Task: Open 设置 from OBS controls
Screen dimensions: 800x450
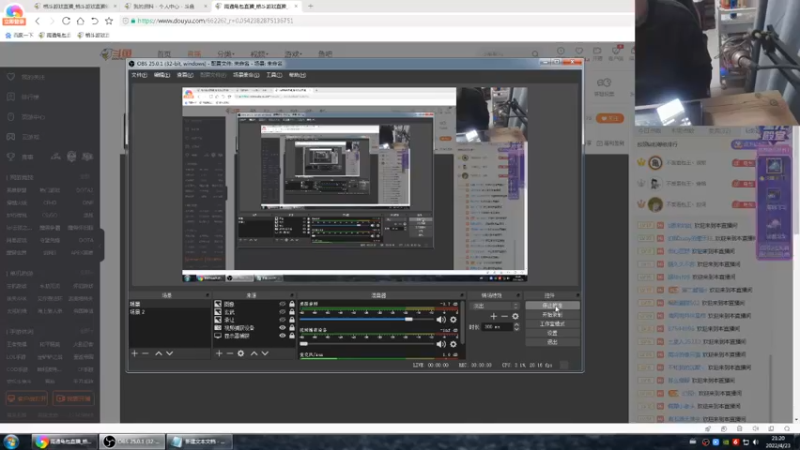Action: coord(552,333)
